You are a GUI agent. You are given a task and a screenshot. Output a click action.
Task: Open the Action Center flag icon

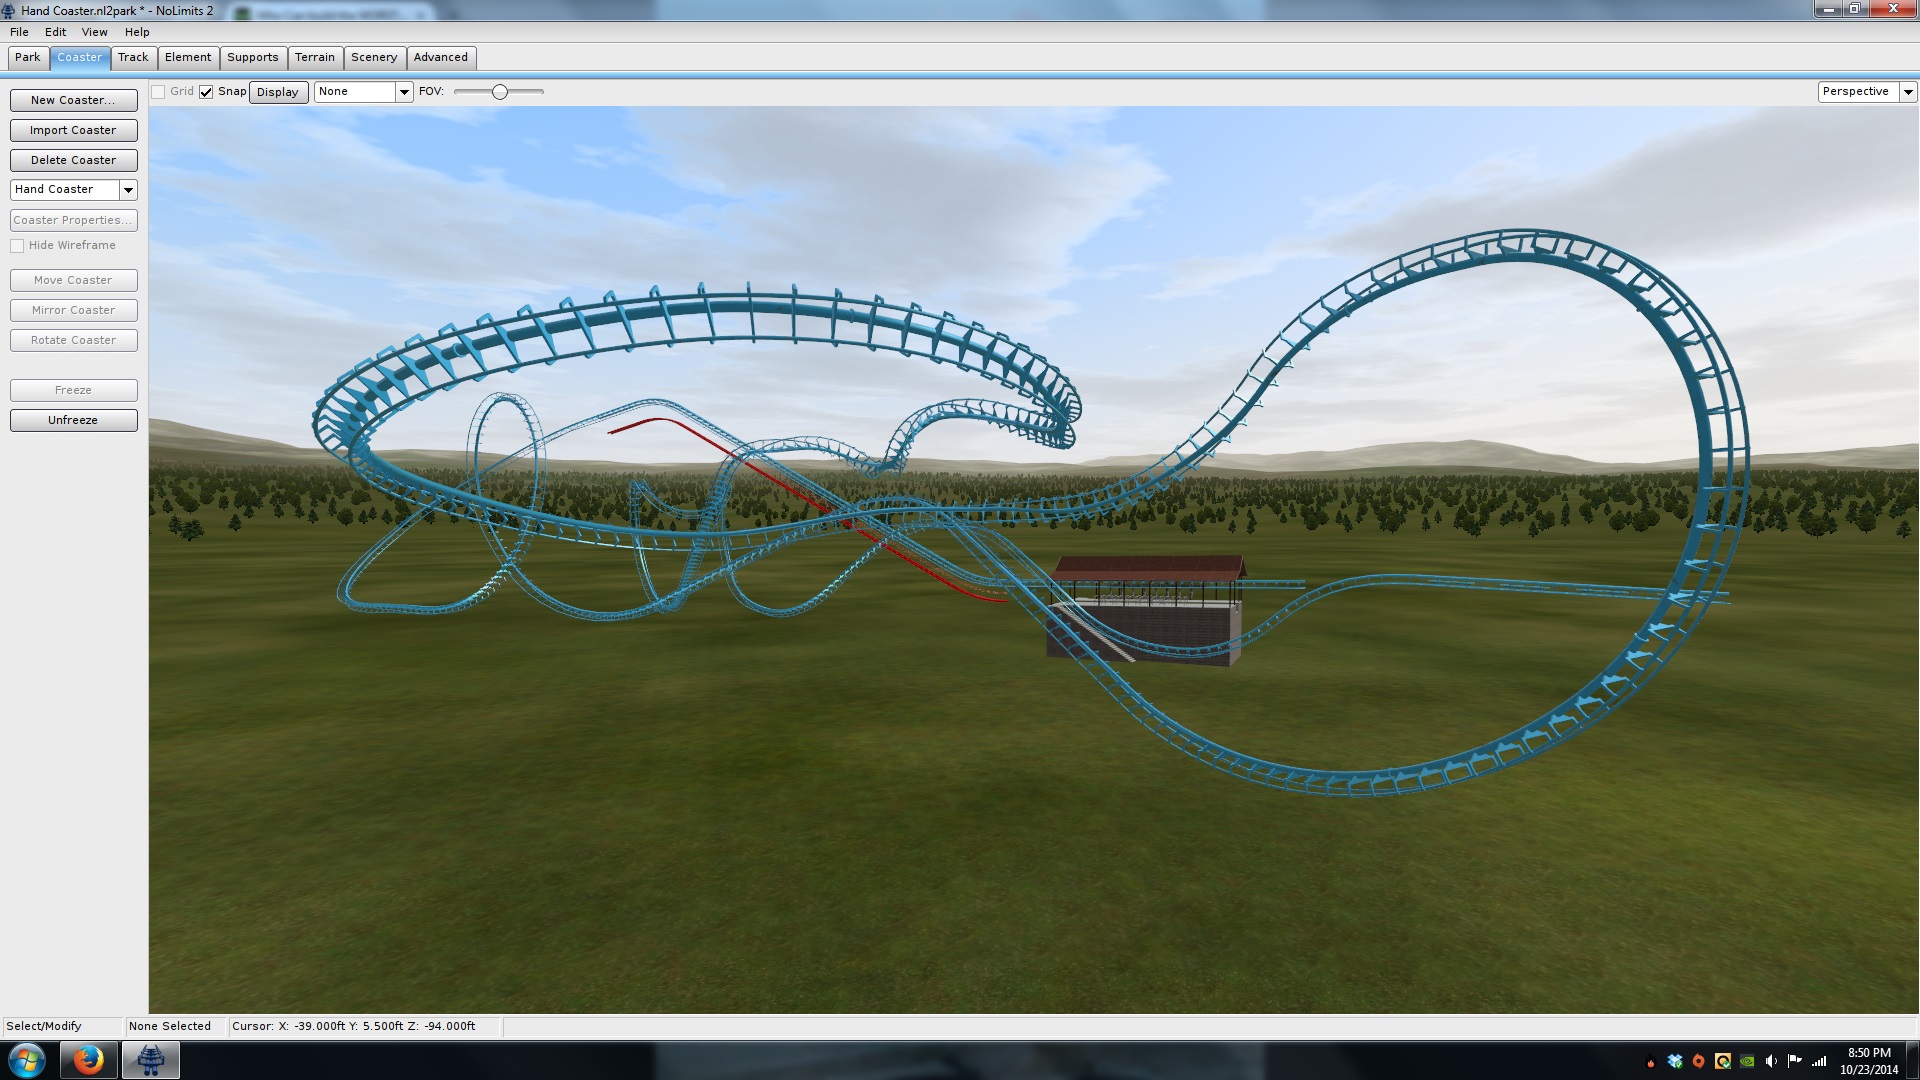1795,1061
